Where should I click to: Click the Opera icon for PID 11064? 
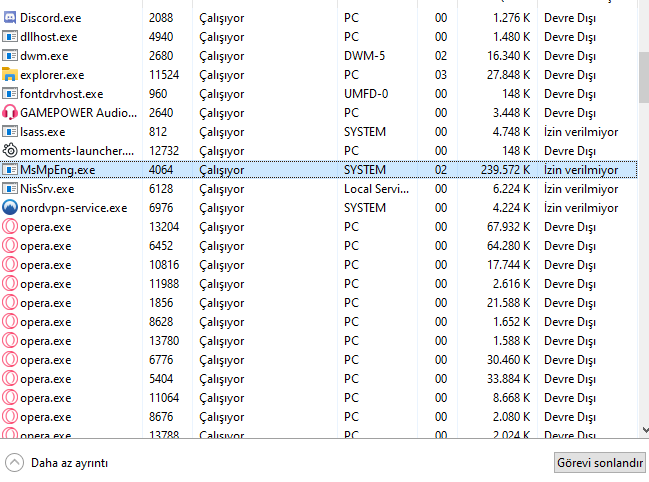(x=10, y=398)
